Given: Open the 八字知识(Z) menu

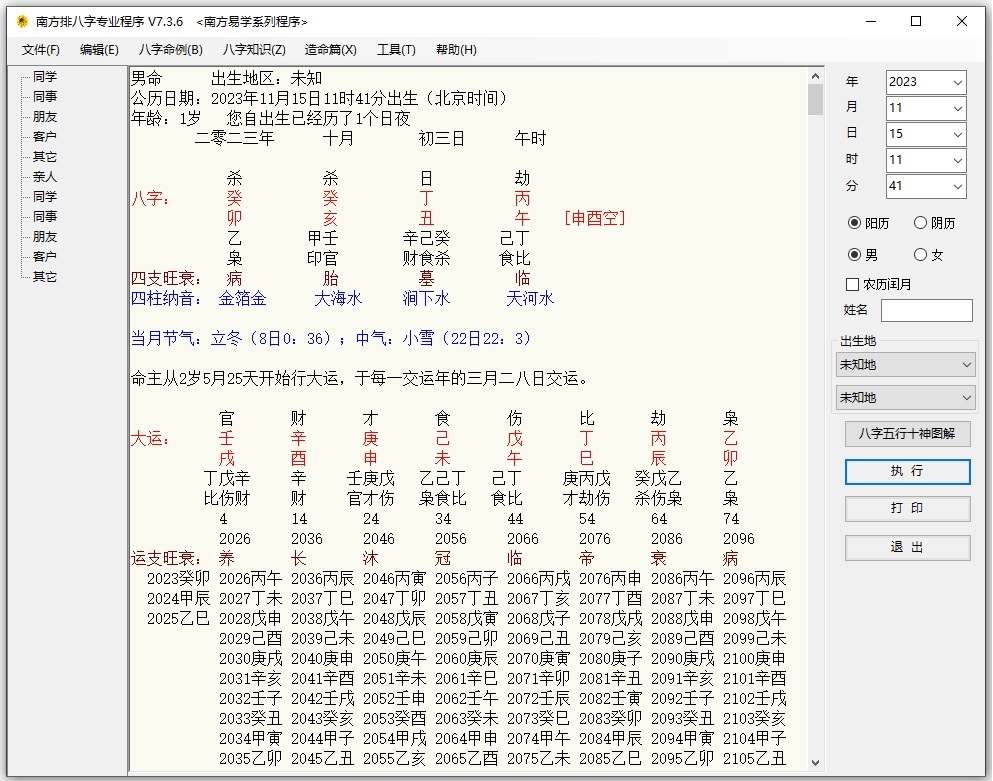Looking at the screenshot, I should [254, 50].
